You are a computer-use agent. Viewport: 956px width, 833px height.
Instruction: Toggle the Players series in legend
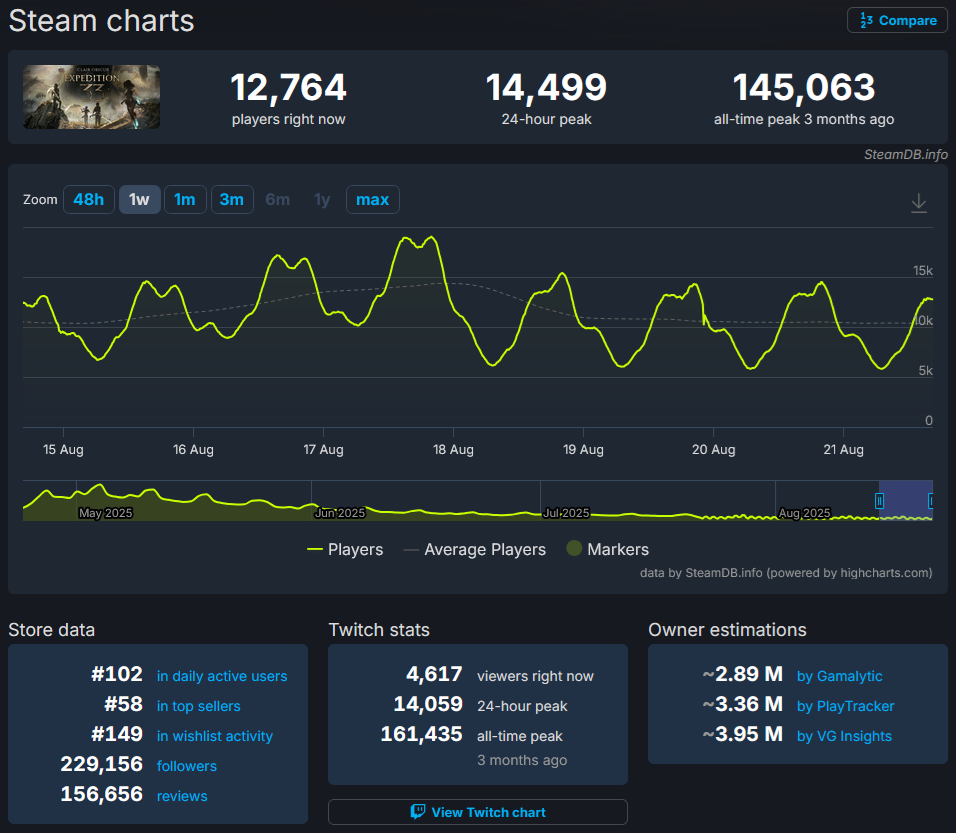[345, 549]
